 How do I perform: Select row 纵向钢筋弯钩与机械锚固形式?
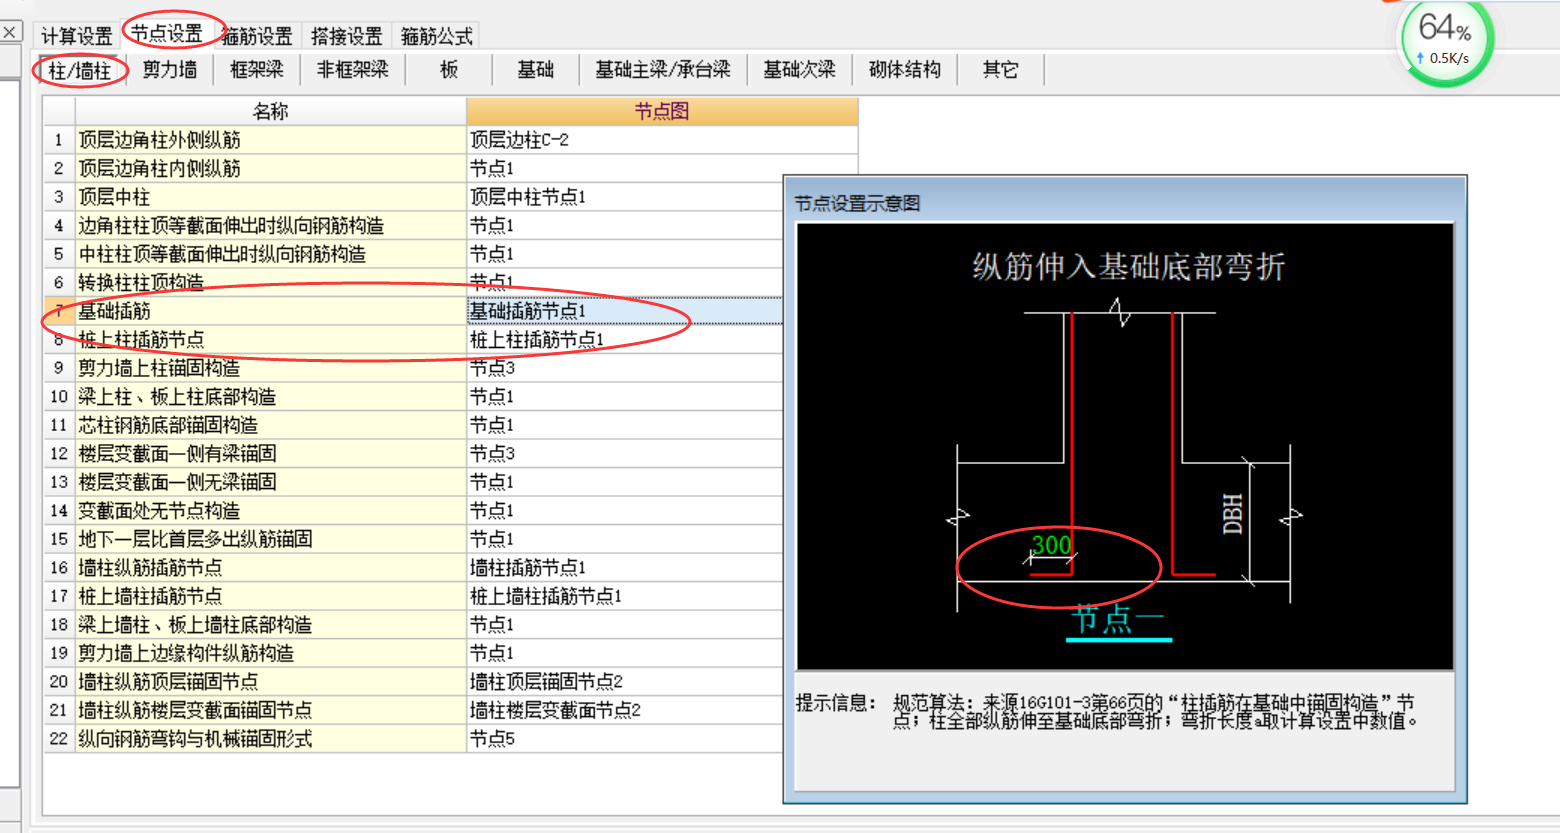point(270,739)
